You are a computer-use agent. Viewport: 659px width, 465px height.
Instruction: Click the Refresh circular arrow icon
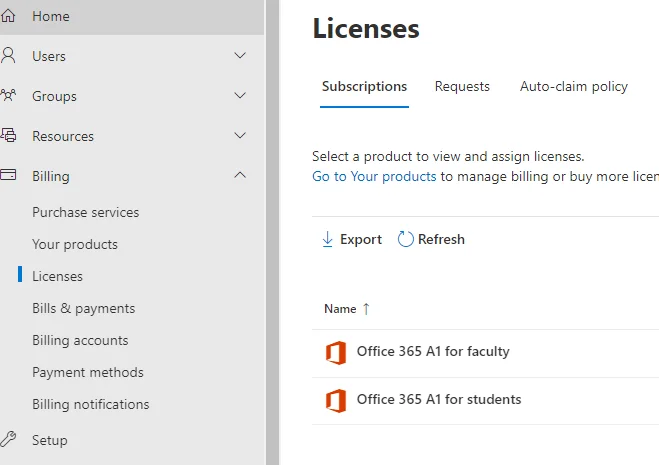[x=406, y=239]
